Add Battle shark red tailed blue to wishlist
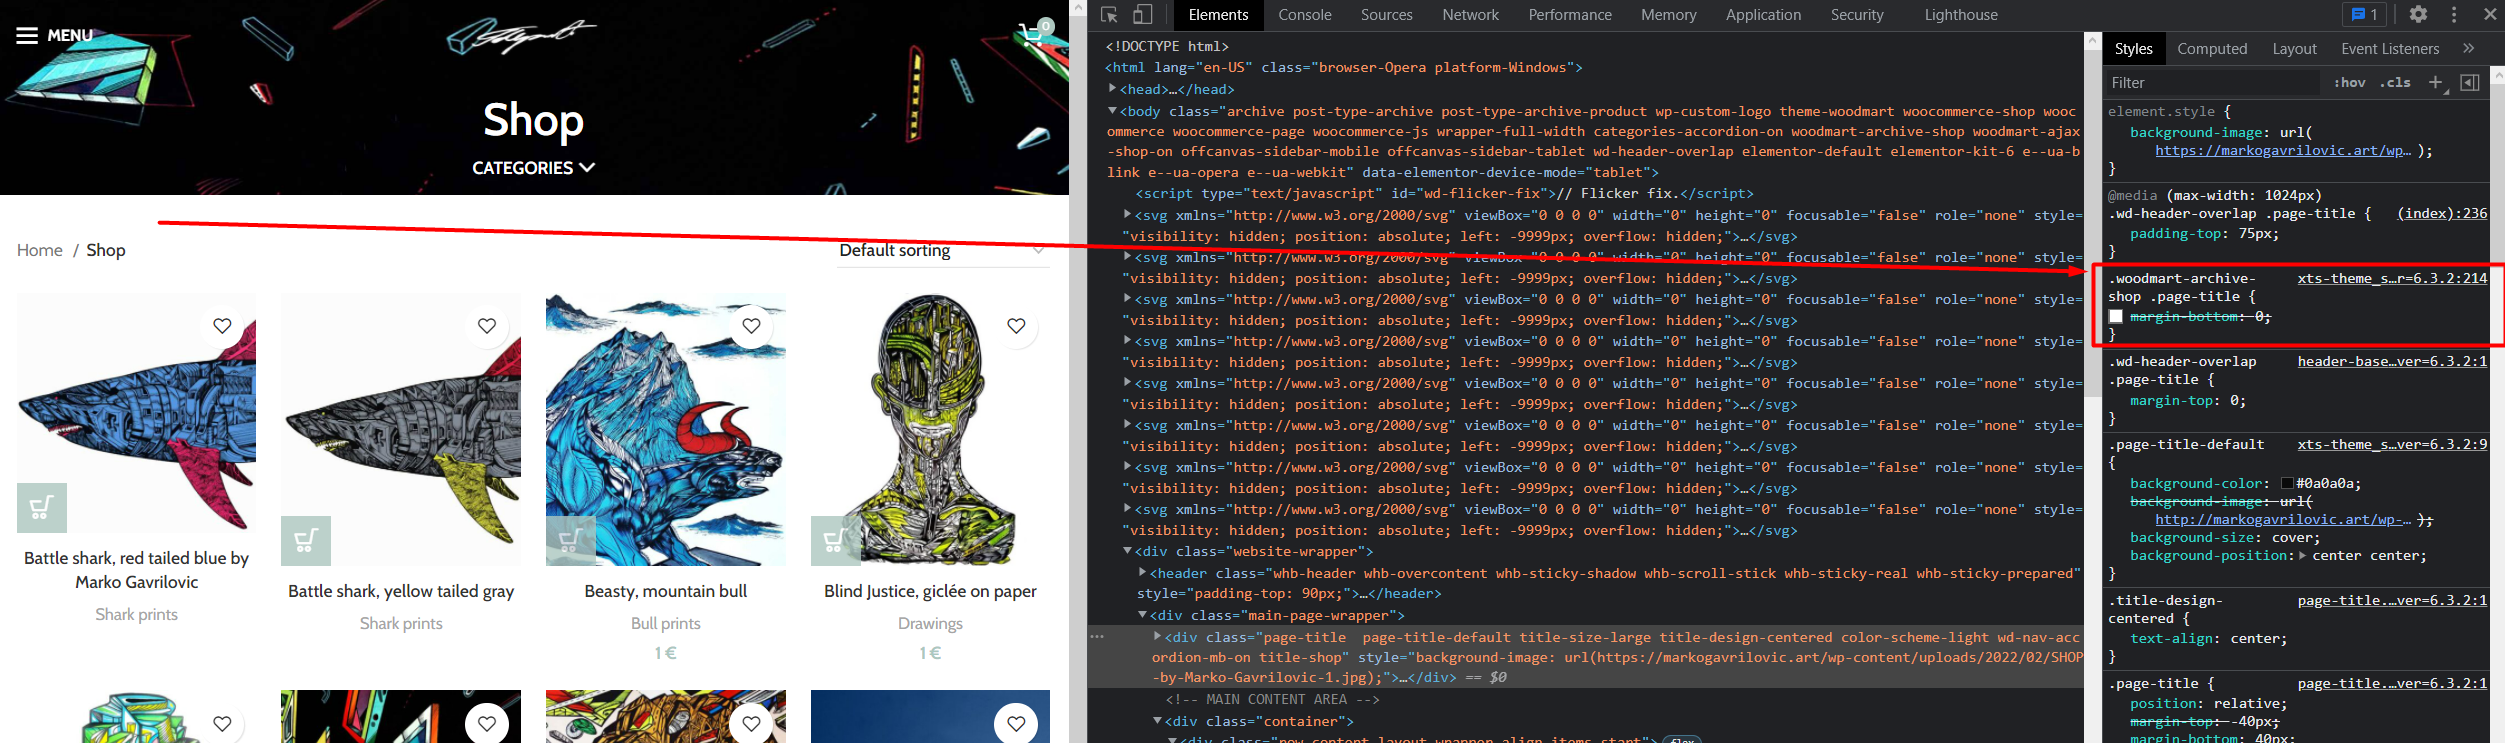This screenshot has width=2505, height=743. tap(222, 325)
